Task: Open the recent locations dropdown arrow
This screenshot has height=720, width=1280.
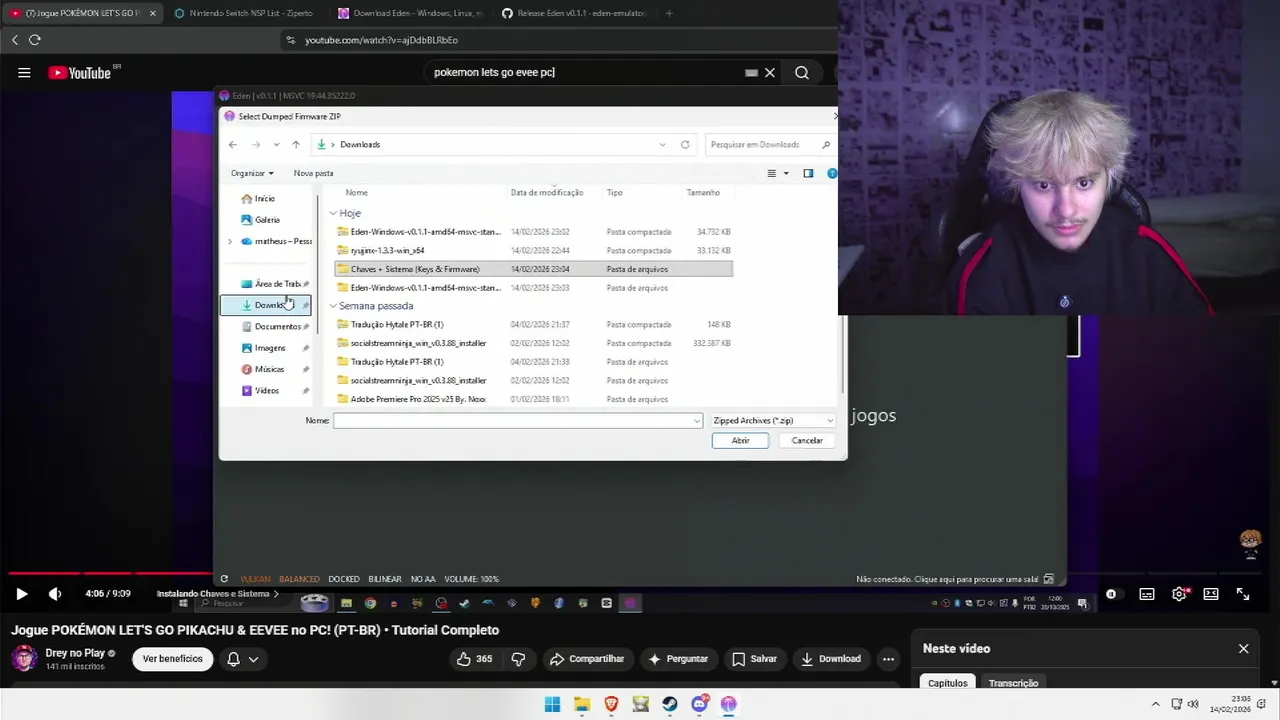Action: (x=276, y=145)
